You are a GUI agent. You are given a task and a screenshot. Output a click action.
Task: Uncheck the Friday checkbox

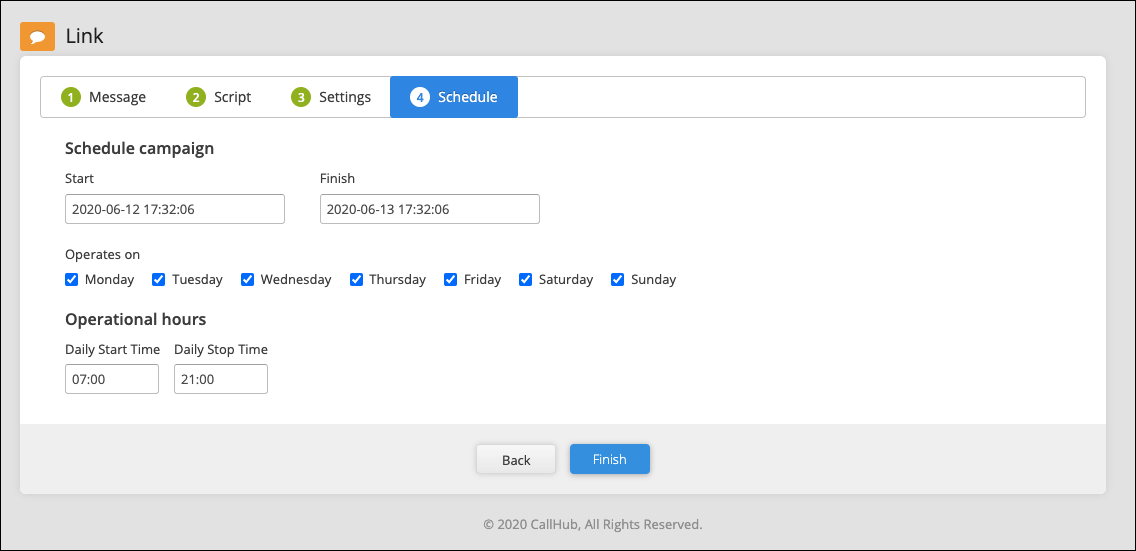(451, 279)
